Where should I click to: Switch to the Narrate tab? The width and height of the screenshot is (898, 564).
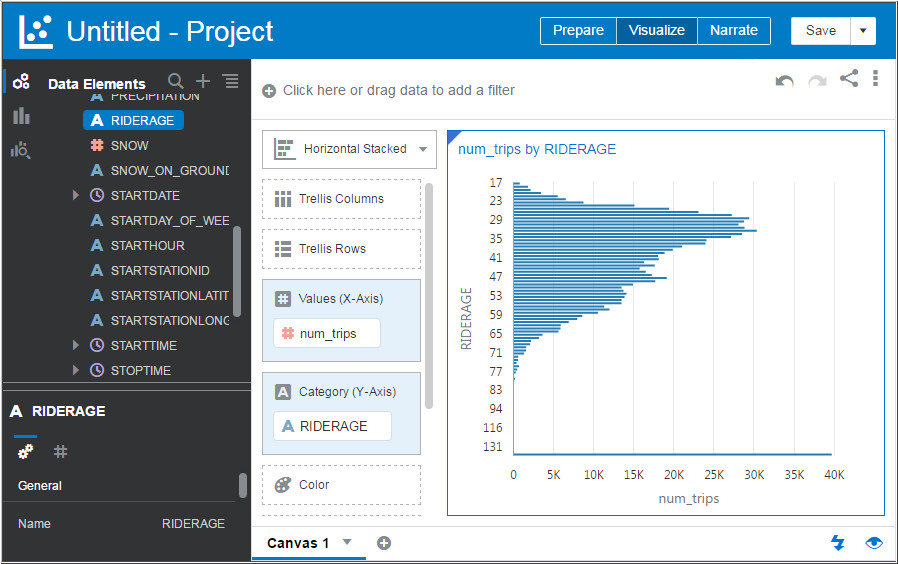[734, 31]
